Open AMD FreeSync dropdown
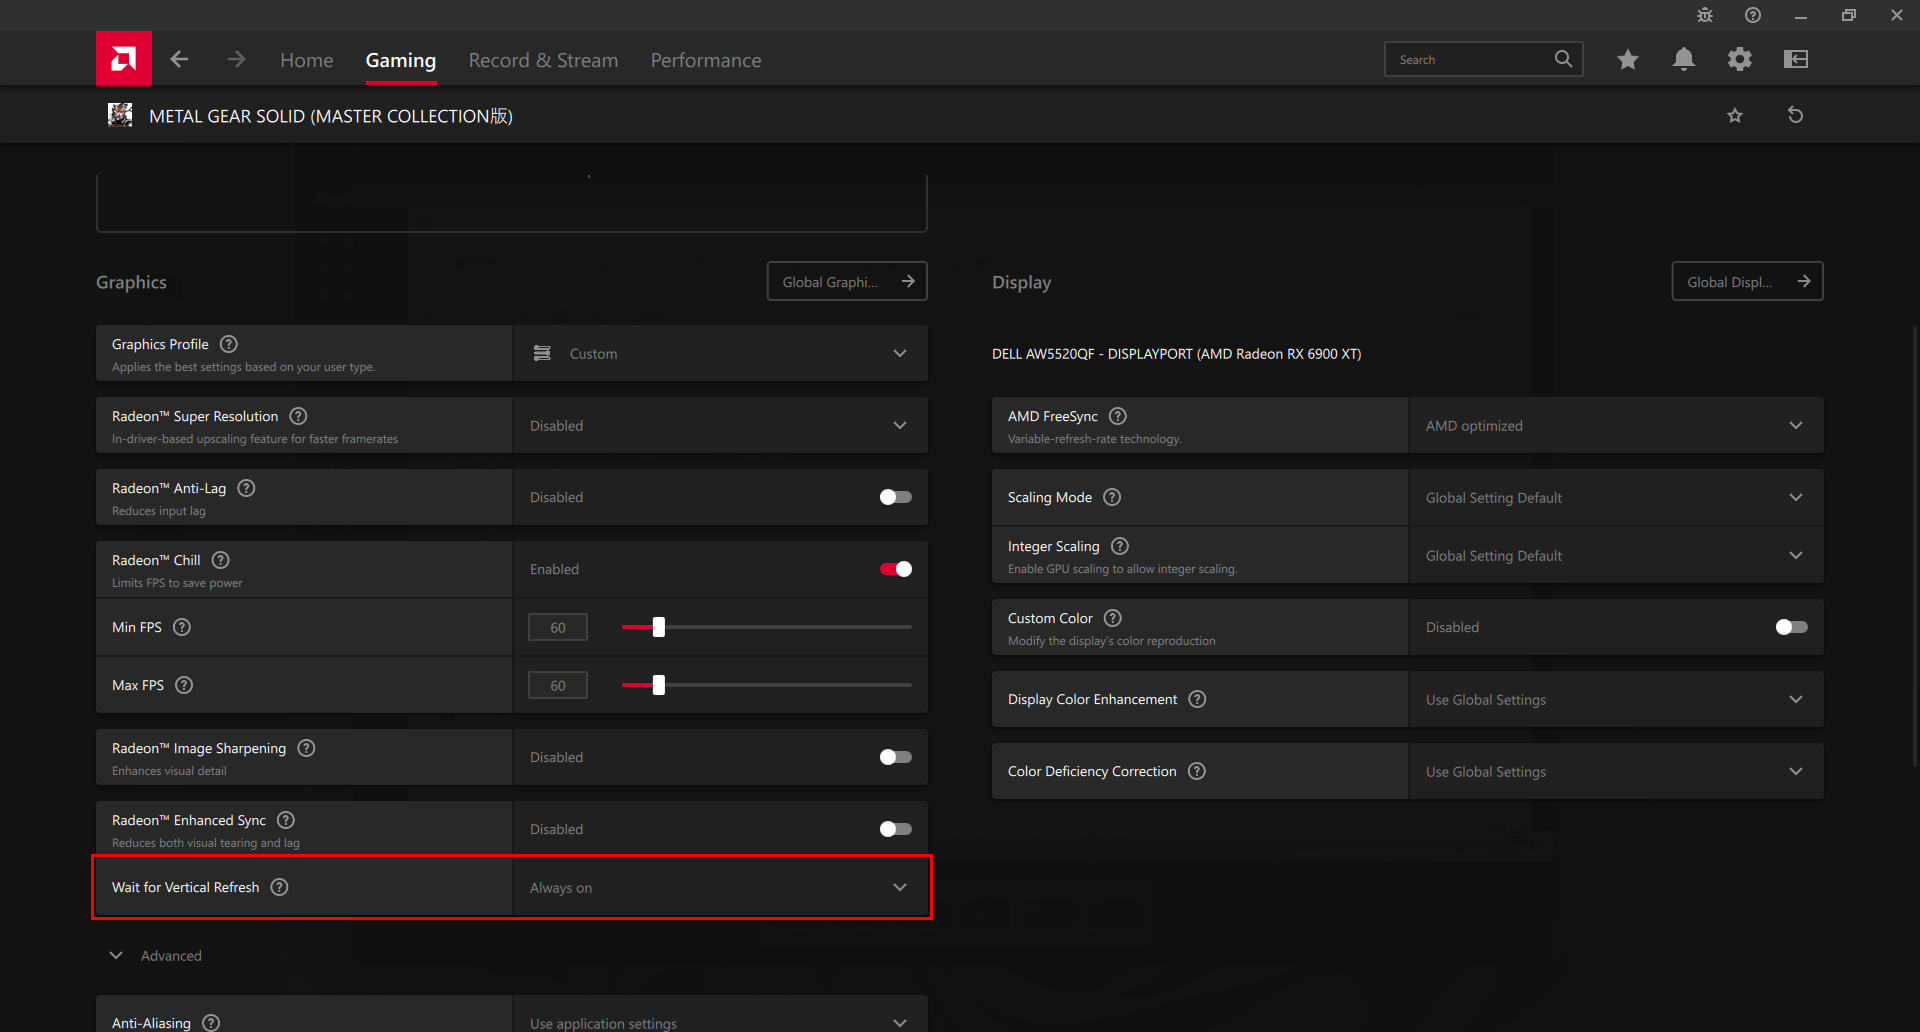Image resolution: width=1920 pixels, height=1032 pixels. (x=1616, y=425)
